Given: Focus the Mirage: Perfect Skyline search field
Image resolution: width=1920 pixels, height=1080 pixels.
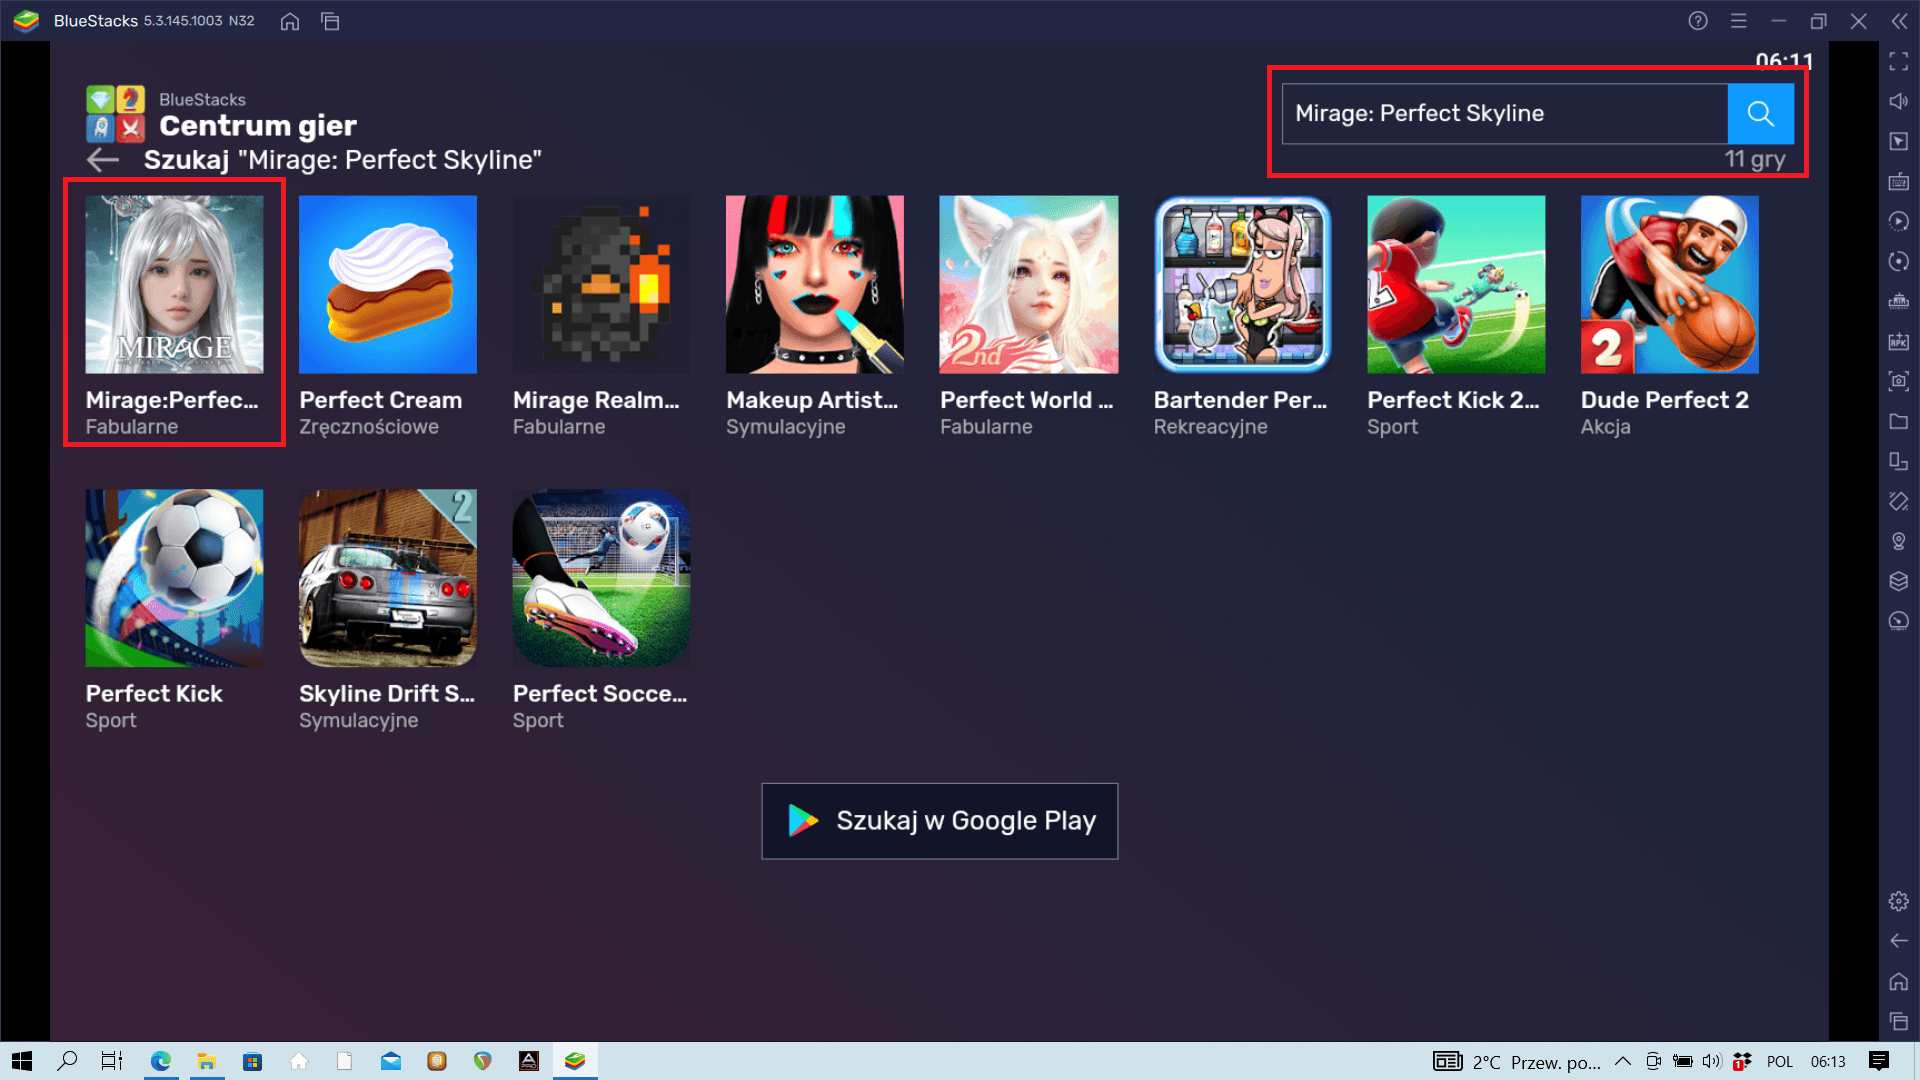Looking at the screenshot, I should (1505, 113).
